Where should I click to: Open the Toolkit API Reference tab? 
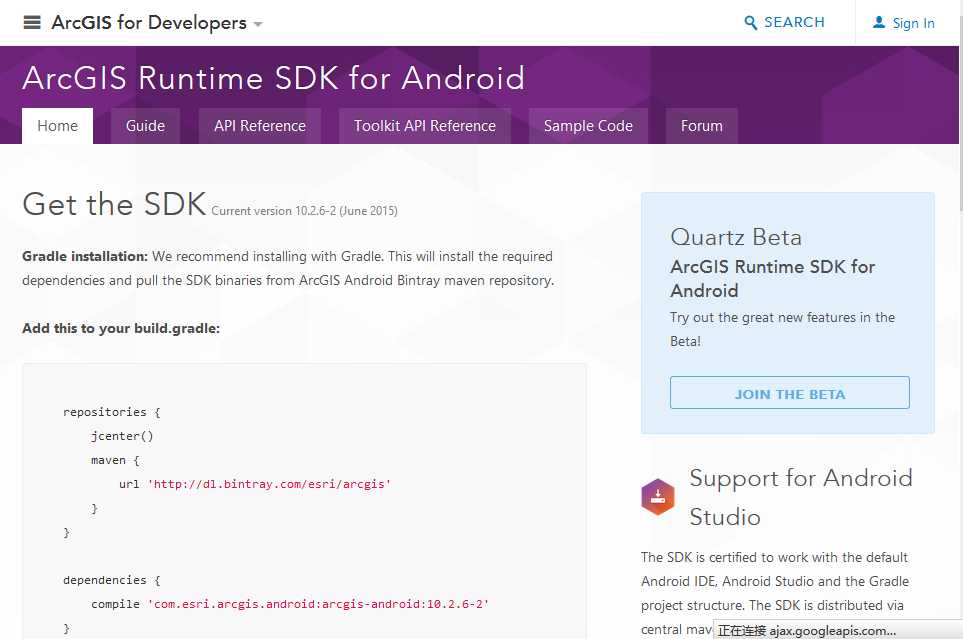(424, 126)
